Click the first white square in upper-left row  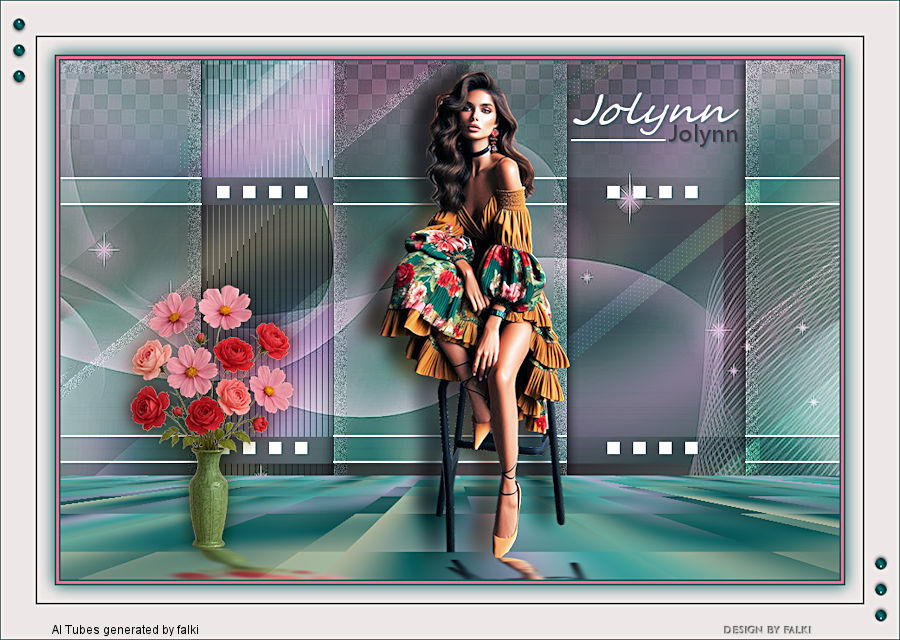[223, 192]
